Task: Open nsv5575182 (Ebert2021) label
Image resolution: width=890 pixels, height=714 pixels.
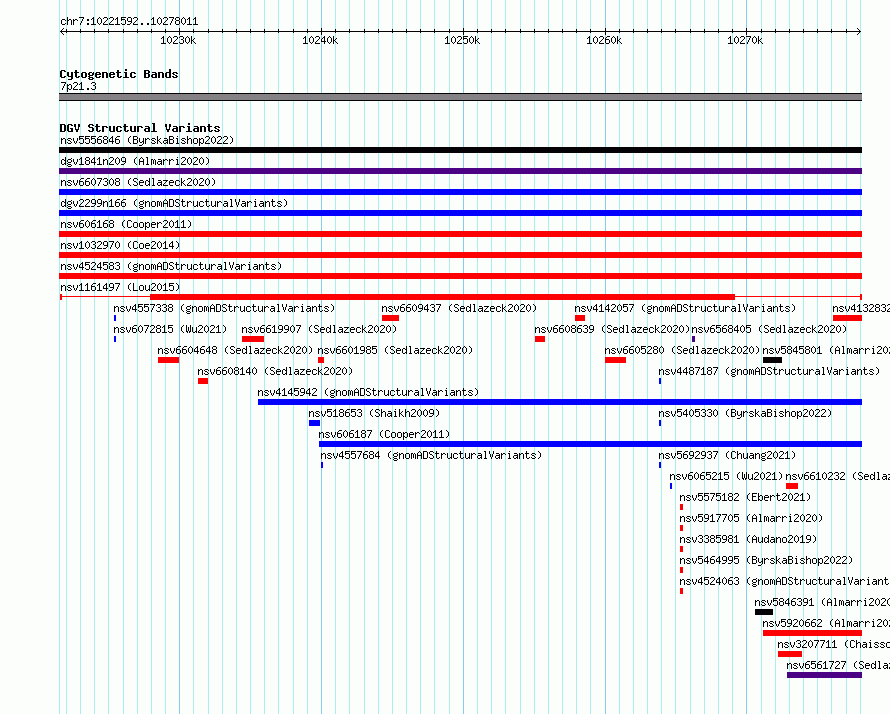Action: [745, 497]
